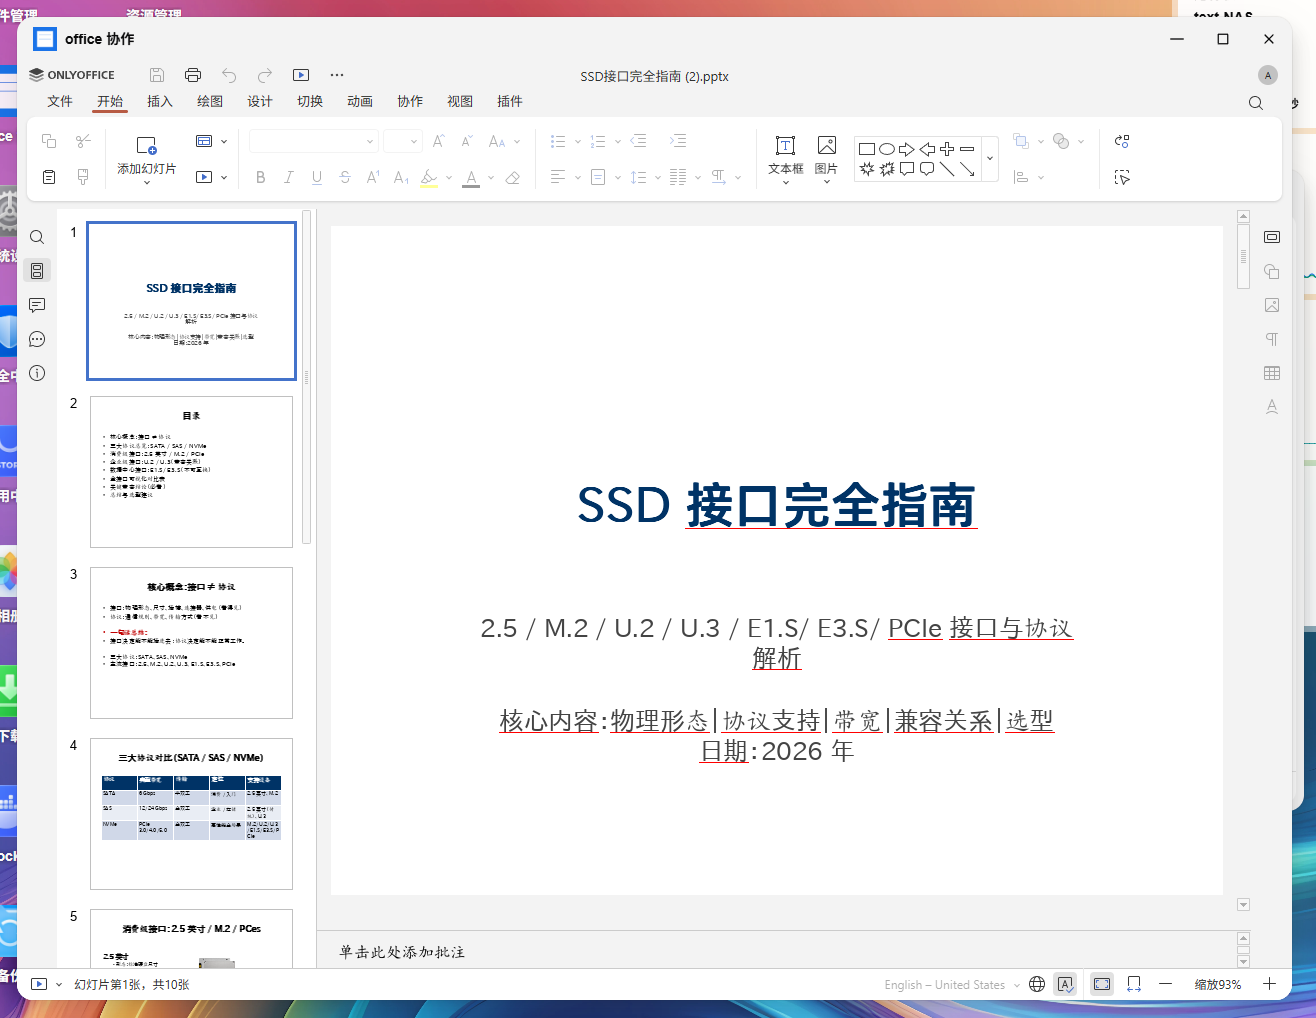Screen dimensions: 1316x1018
Task: Click the Decrement font size icon
Action: pyautogui.click(x=467, y=141)
